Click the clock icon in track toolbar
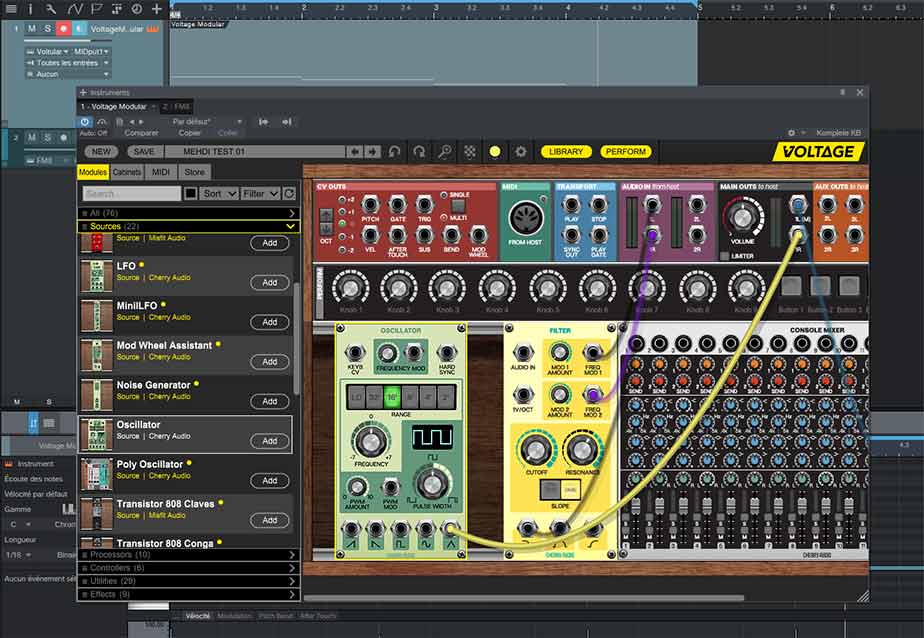 [137, 8]
